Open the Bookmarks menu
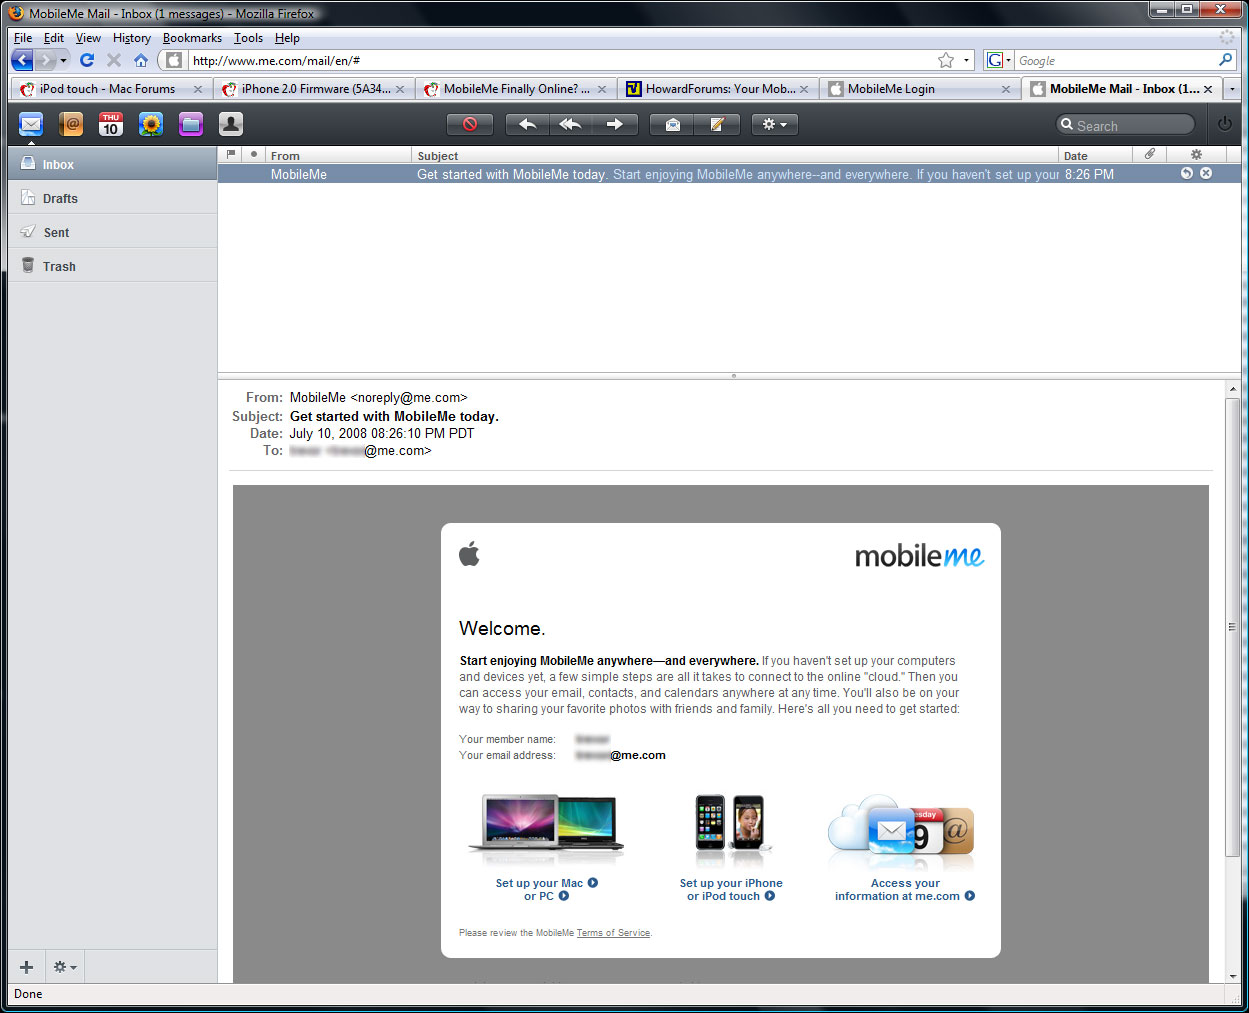 tap(192, 38)
